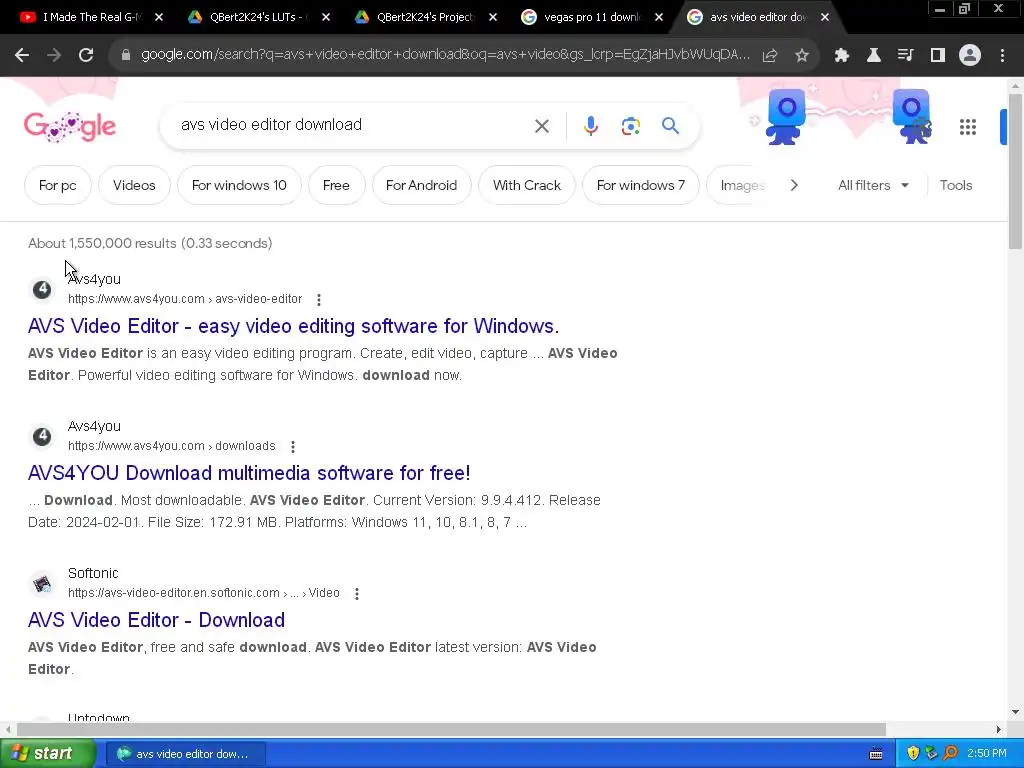Image resolution: width=1024 pixels, height=768 pixels.
Task: Open options for avs-video-editor result
Action: coord(319,300)
